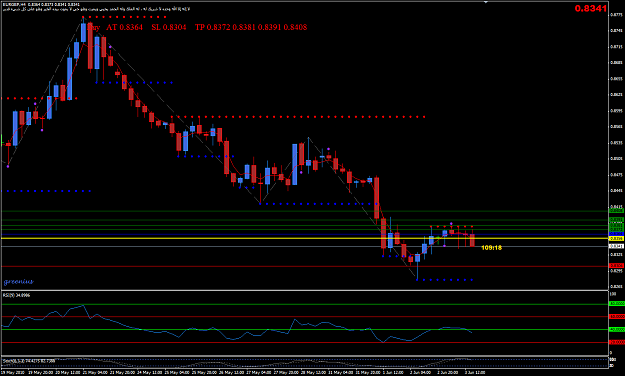This screenshot has height=376, width=625.
Task: Click the Stoch indicator label
Action: coord(29,360)
